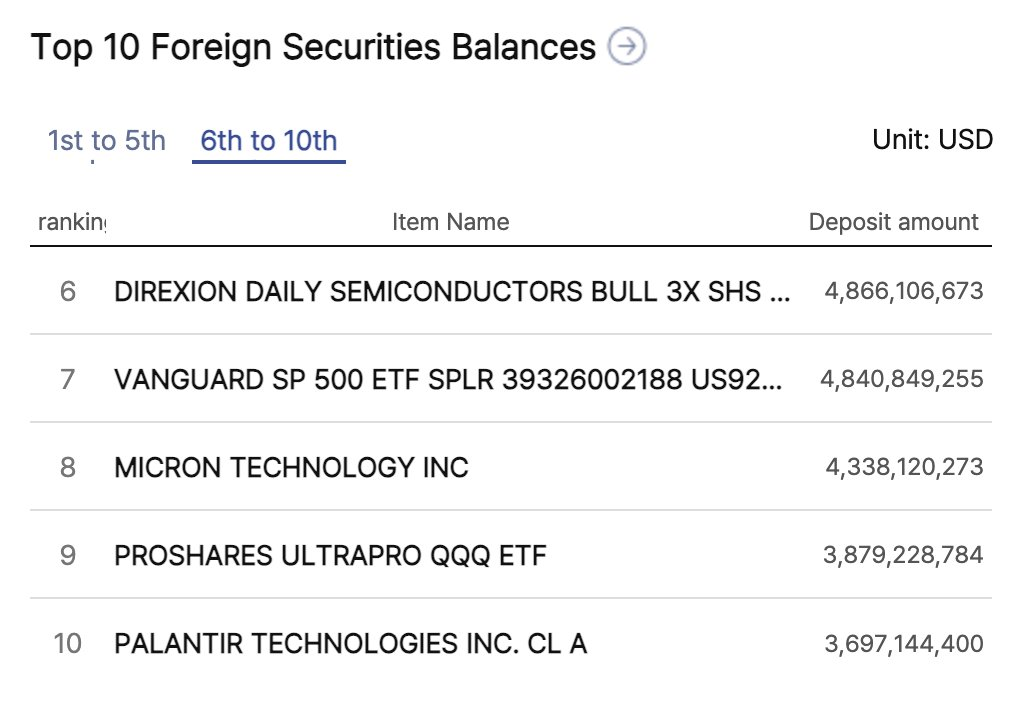Screen dimensions: 1018x708
Task: Click the rank number 10 cell
Action: point(68,644)
